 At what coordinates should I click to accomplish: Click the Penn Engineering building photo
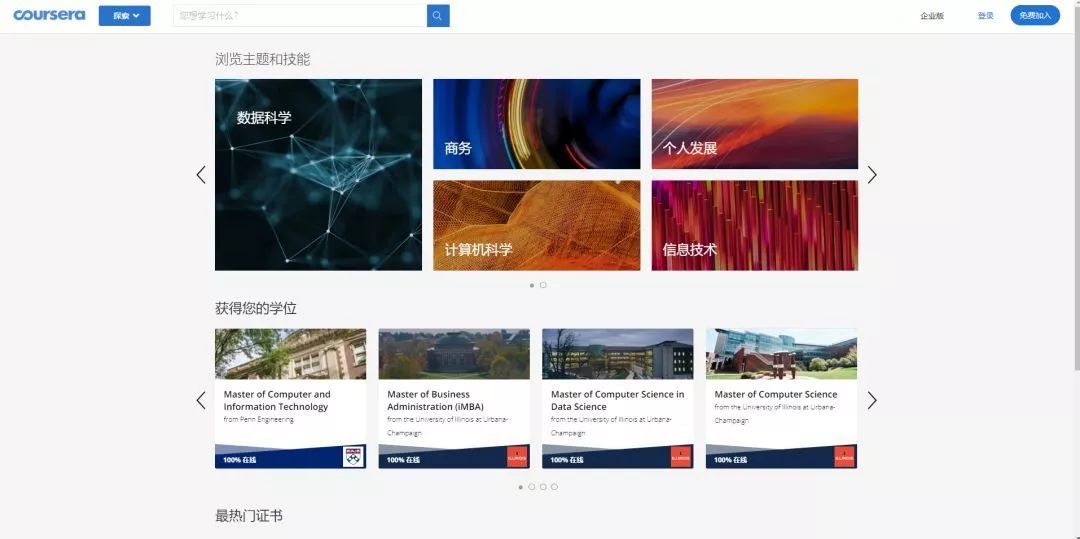tap(291, 354)
